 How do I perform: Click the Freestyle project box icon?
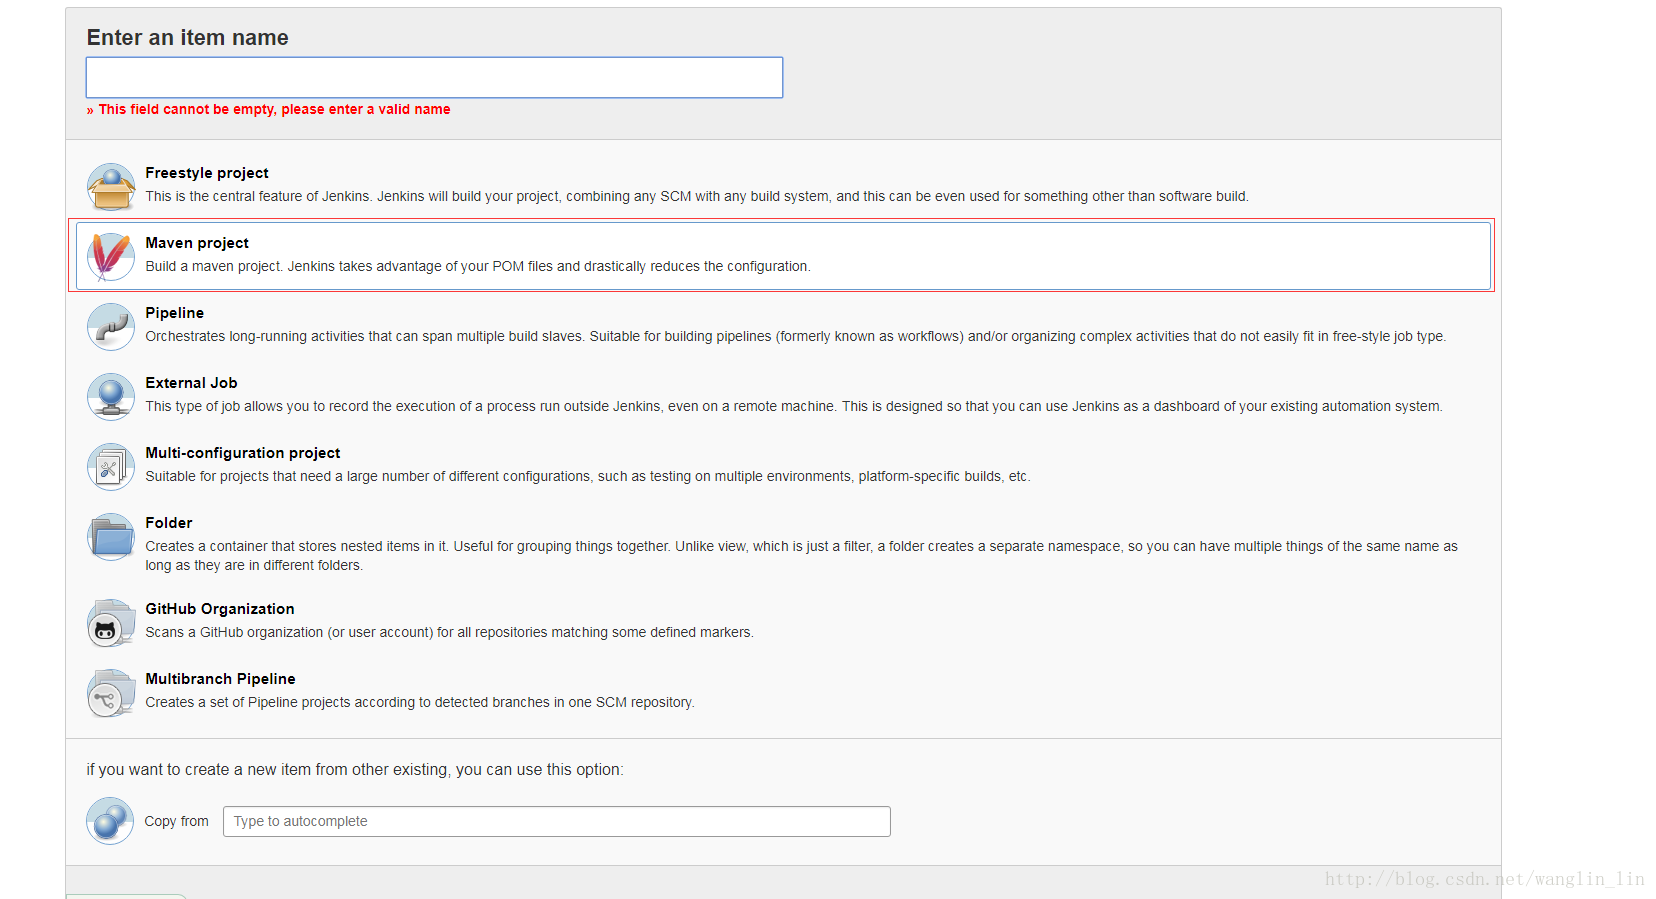pyautogui.click(x=111, y=187)
